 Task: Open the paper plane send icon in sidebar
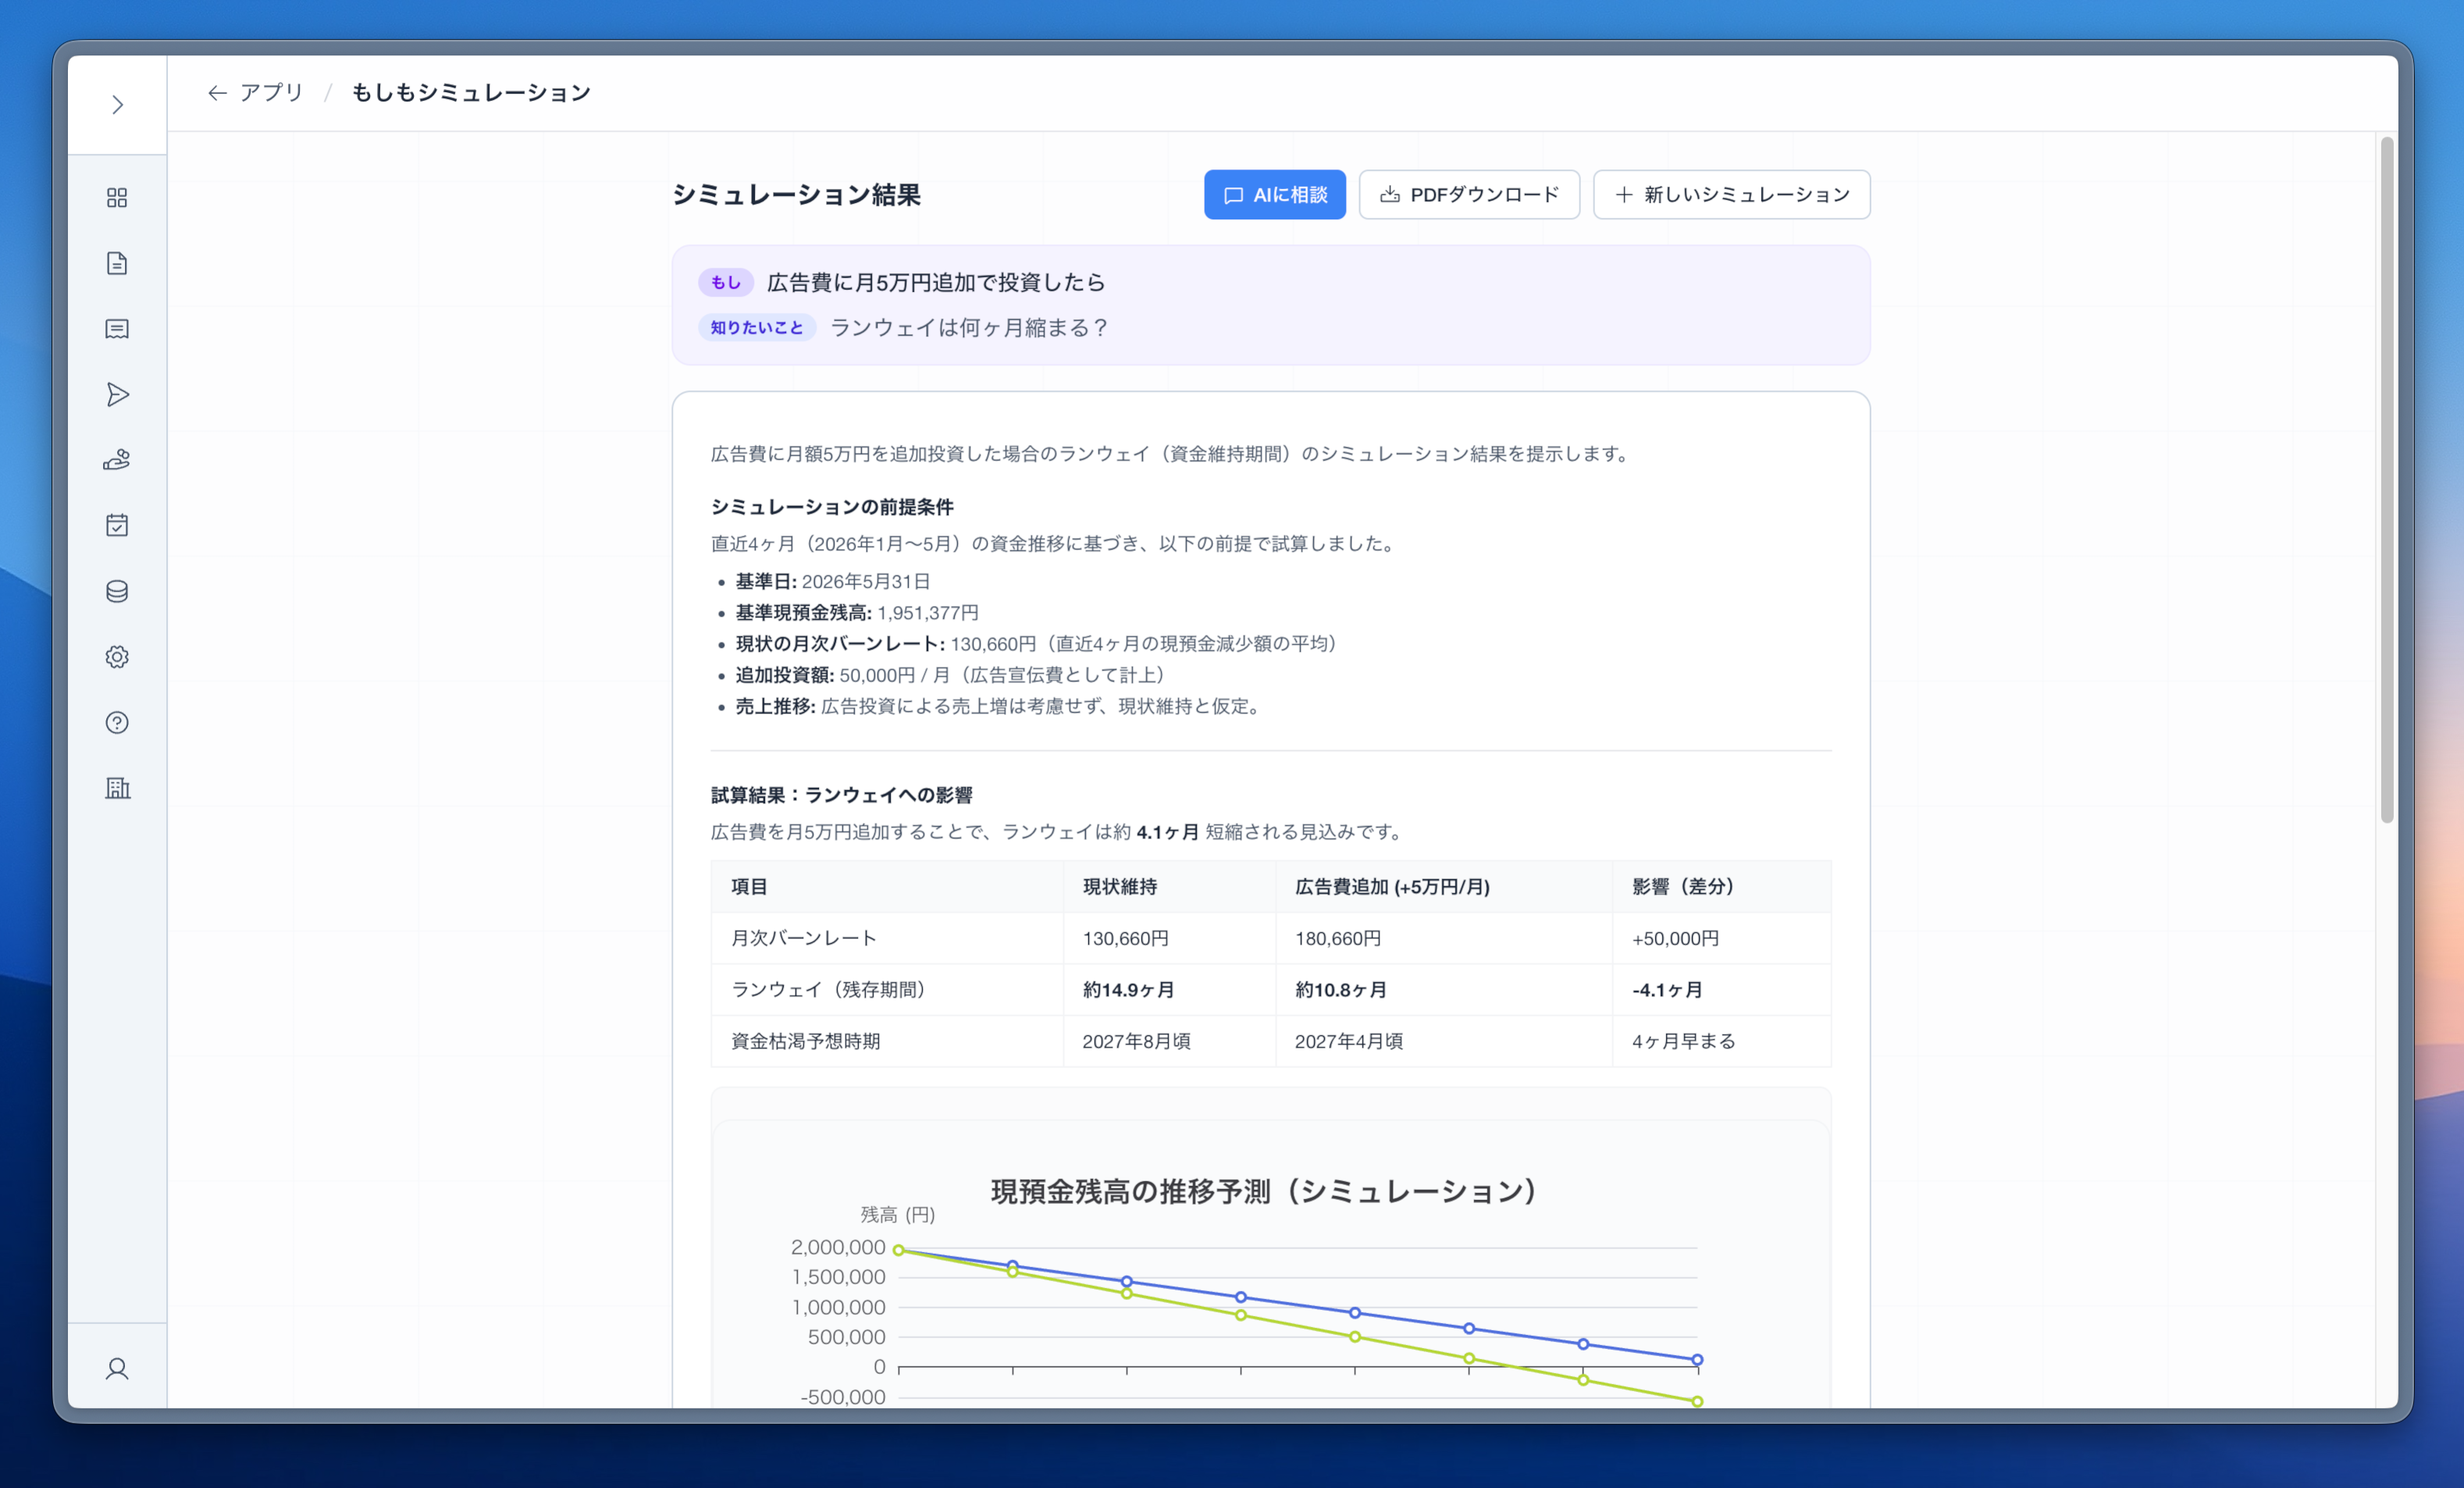(x=117, y=395)
